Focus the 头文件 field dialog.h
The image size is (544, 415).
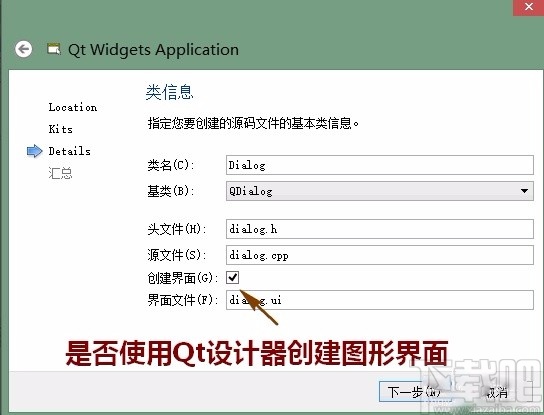coord(380,229)
